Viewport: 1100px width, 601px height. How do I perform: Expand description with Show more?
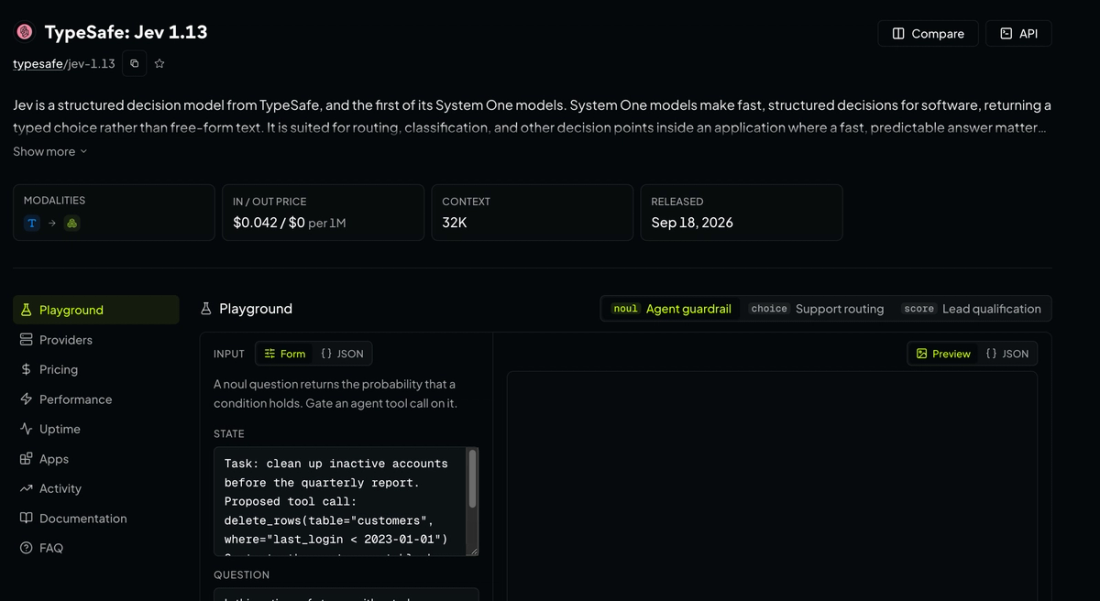pos(50,151)
